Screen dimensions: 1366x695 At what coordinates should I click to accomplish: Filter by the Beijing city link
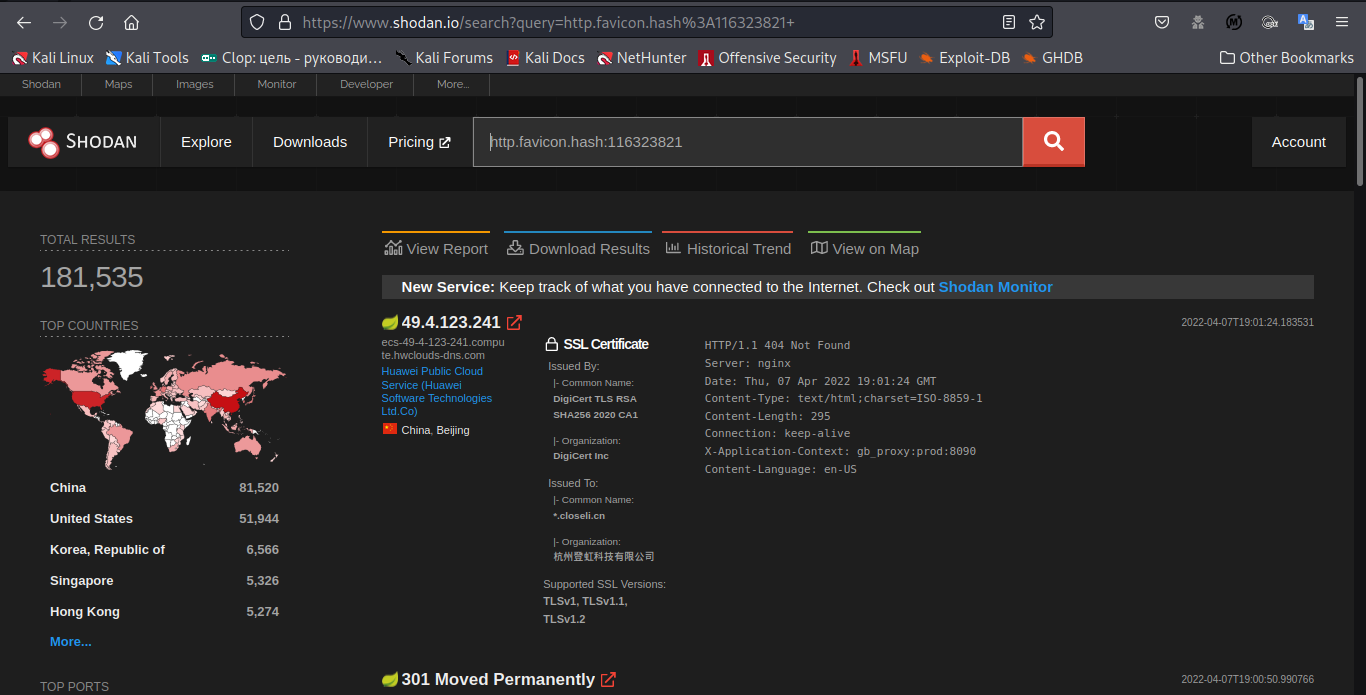coord(453,430)
